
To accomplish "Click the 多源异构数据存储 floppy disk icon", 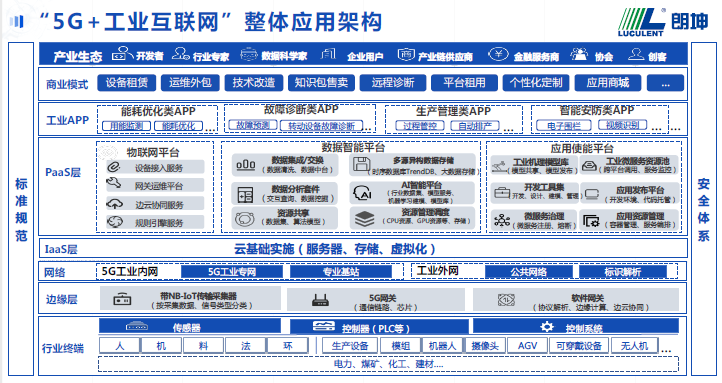I will coord(361,165).
